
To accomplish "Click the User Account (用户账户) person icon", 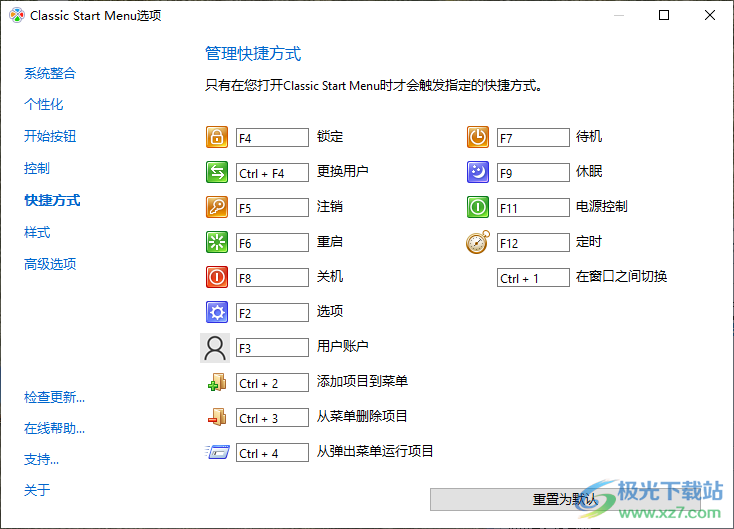I will pos(215,348).
